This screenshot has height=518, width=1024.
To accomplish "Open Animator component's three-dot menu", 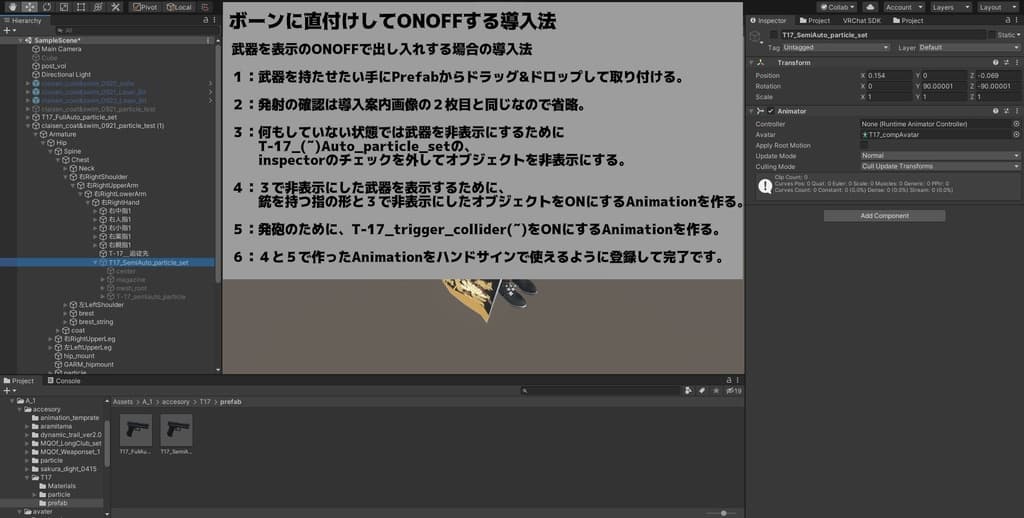I will tap(1016, 111).
